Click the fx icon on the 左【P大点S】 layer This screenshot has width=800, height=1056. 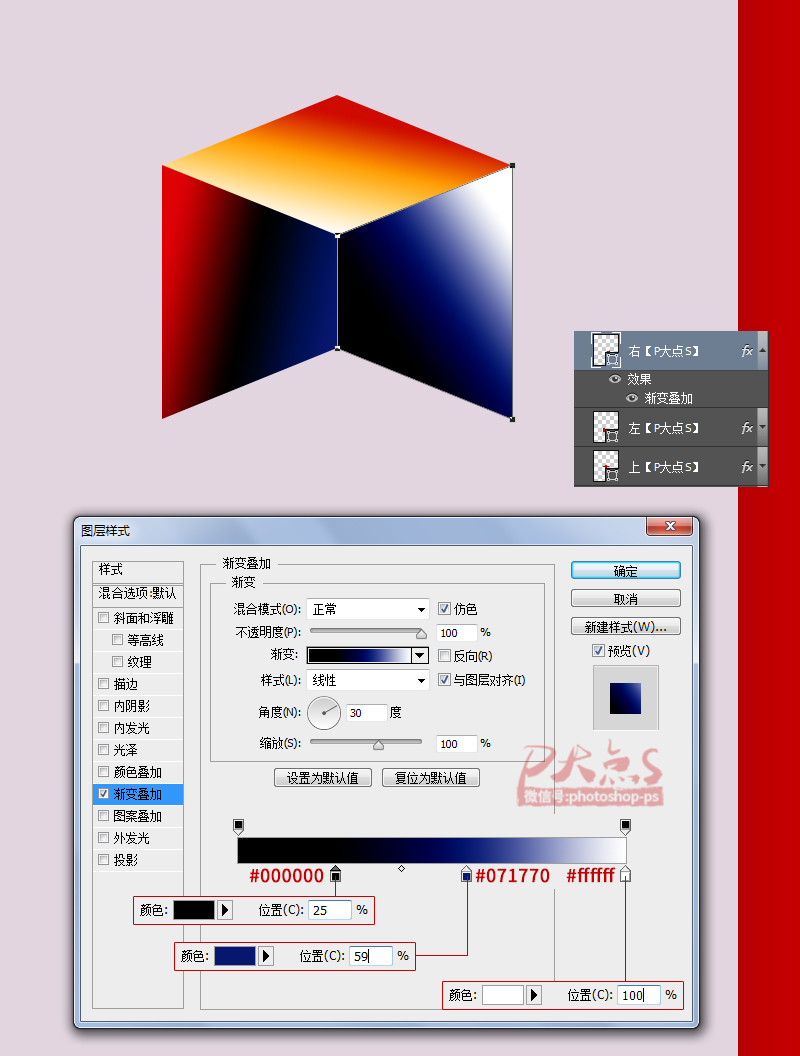(x=747, y=427)
